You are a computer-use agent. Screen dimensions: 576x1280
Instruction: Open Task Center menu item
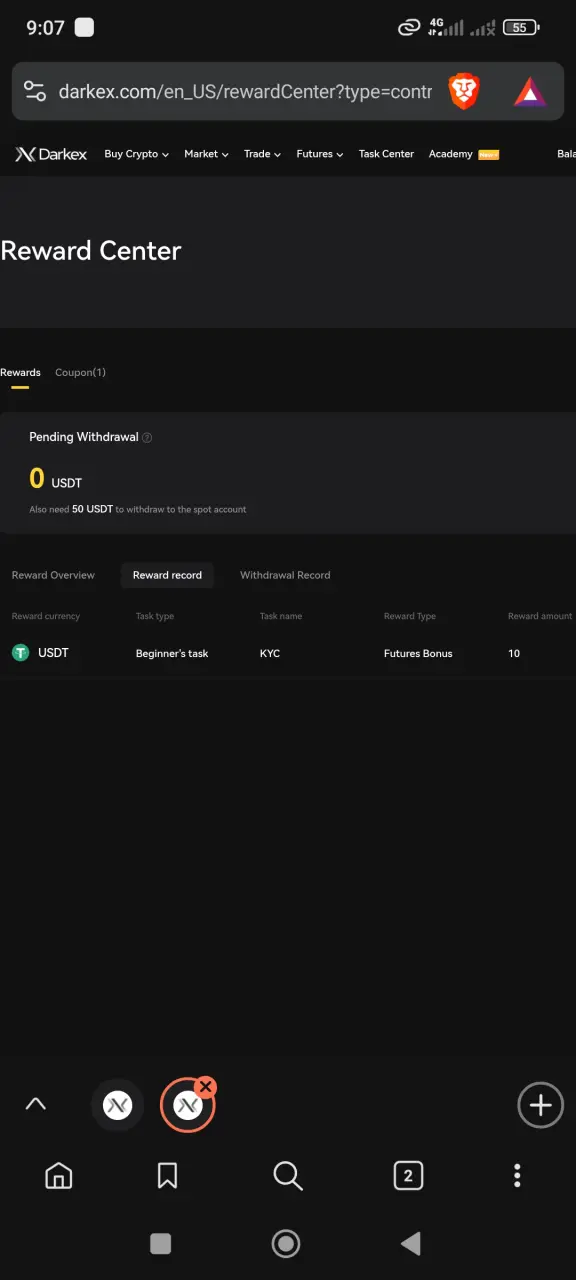click(386, 154)
